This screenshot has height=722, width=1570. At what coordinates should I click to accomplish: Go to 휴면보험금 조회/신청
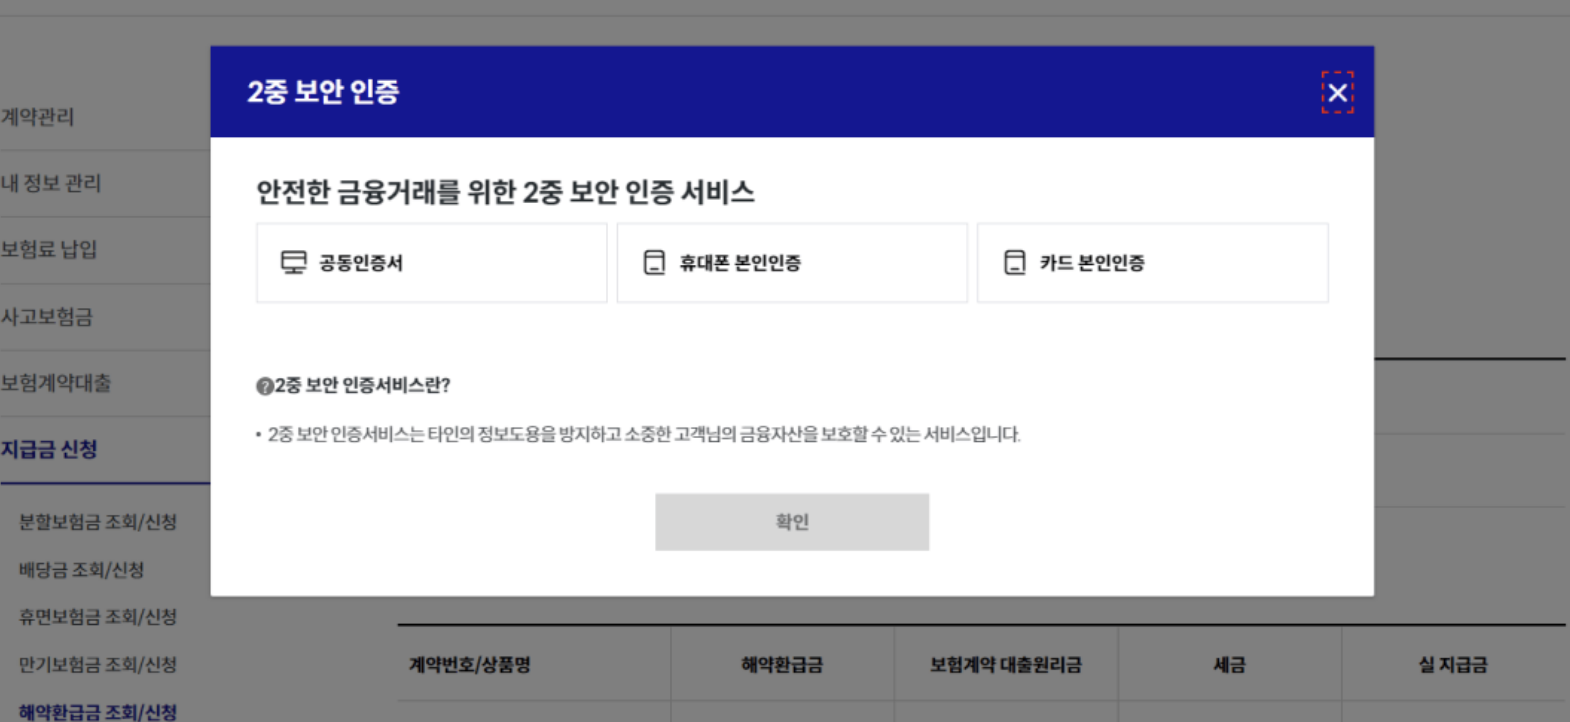[x=98, y=617]
